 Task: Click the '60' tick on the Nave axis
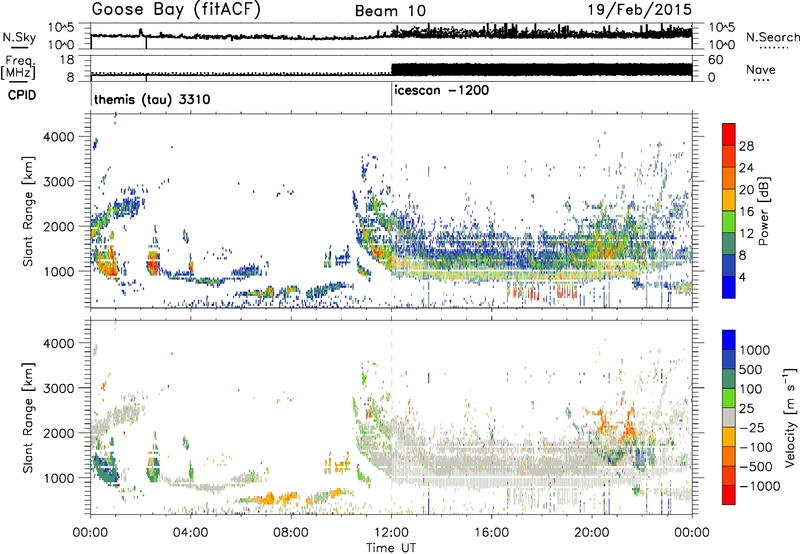click(x=715, y=60)
